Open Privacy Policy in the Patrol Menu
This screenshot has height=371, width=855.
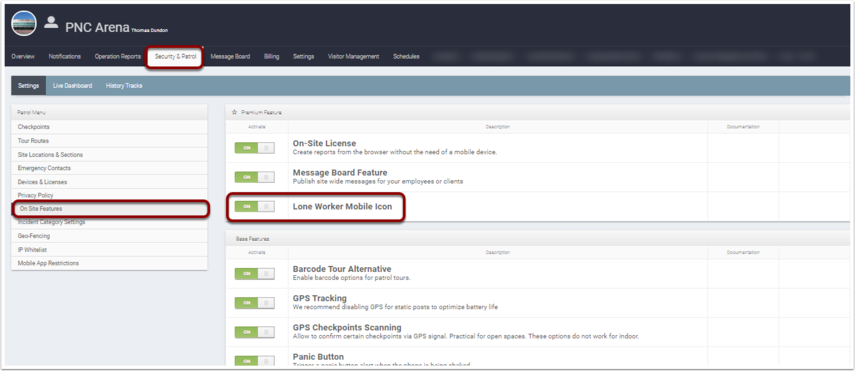(109, 195)
